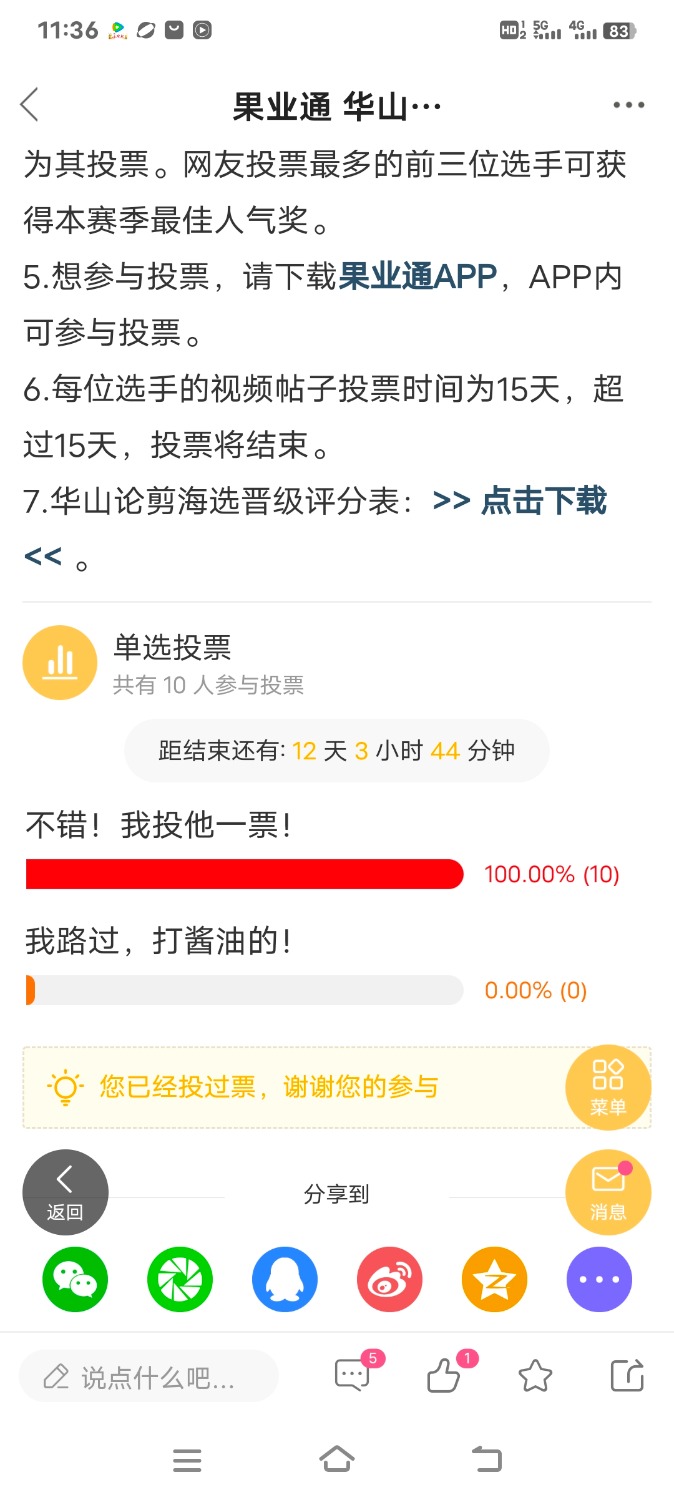Share to WeChat
This screenshot has width=674, height=1500.
75,1279
